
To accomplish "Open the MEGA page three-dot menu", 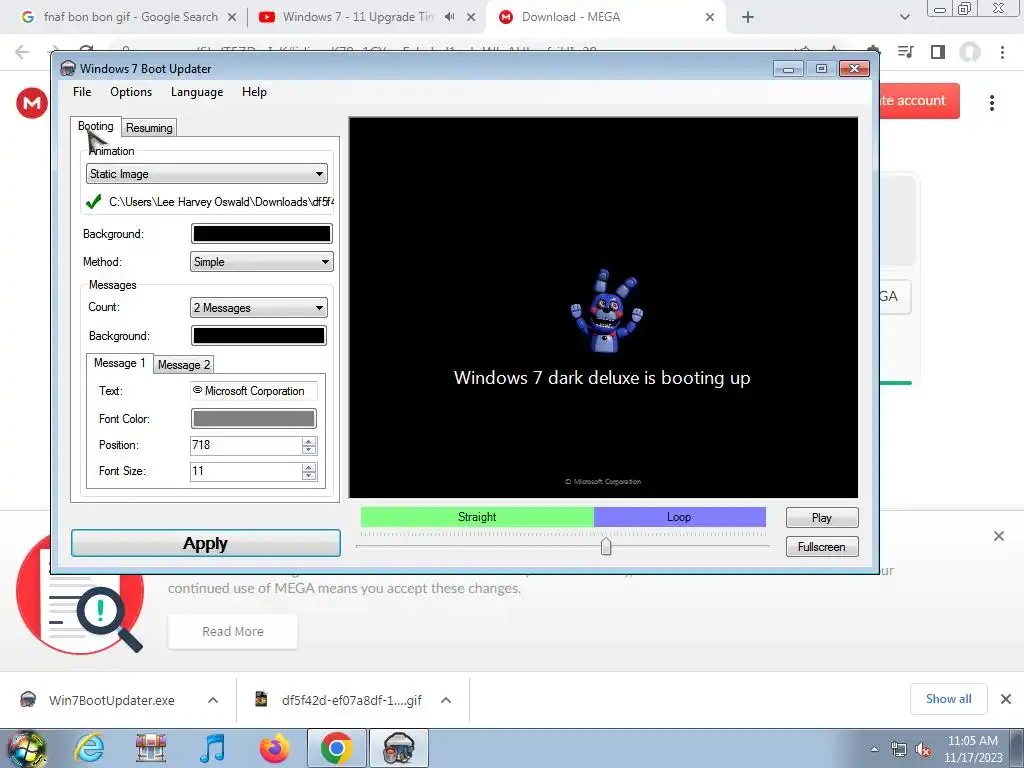I will [x=992, y=103].
